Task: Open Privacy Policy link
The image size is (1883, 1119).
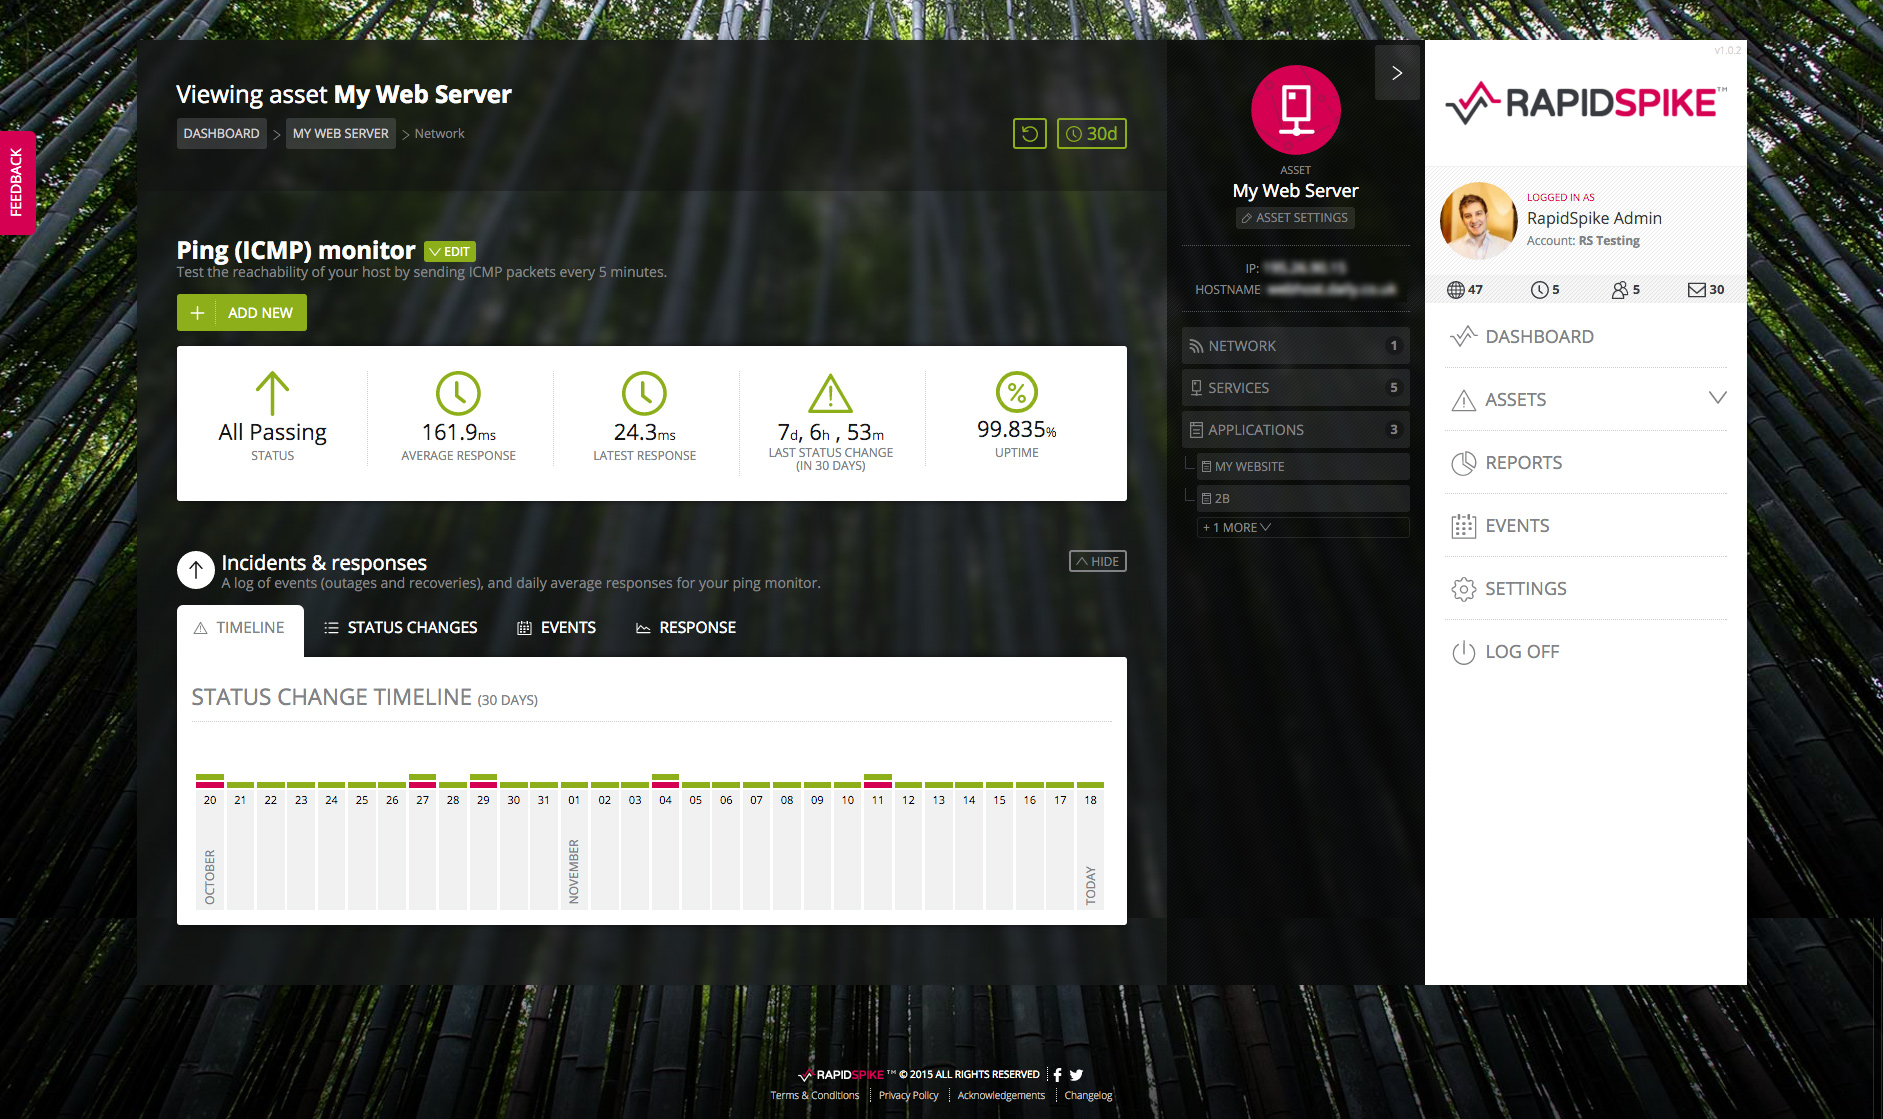Action: tap(908, 1096)
